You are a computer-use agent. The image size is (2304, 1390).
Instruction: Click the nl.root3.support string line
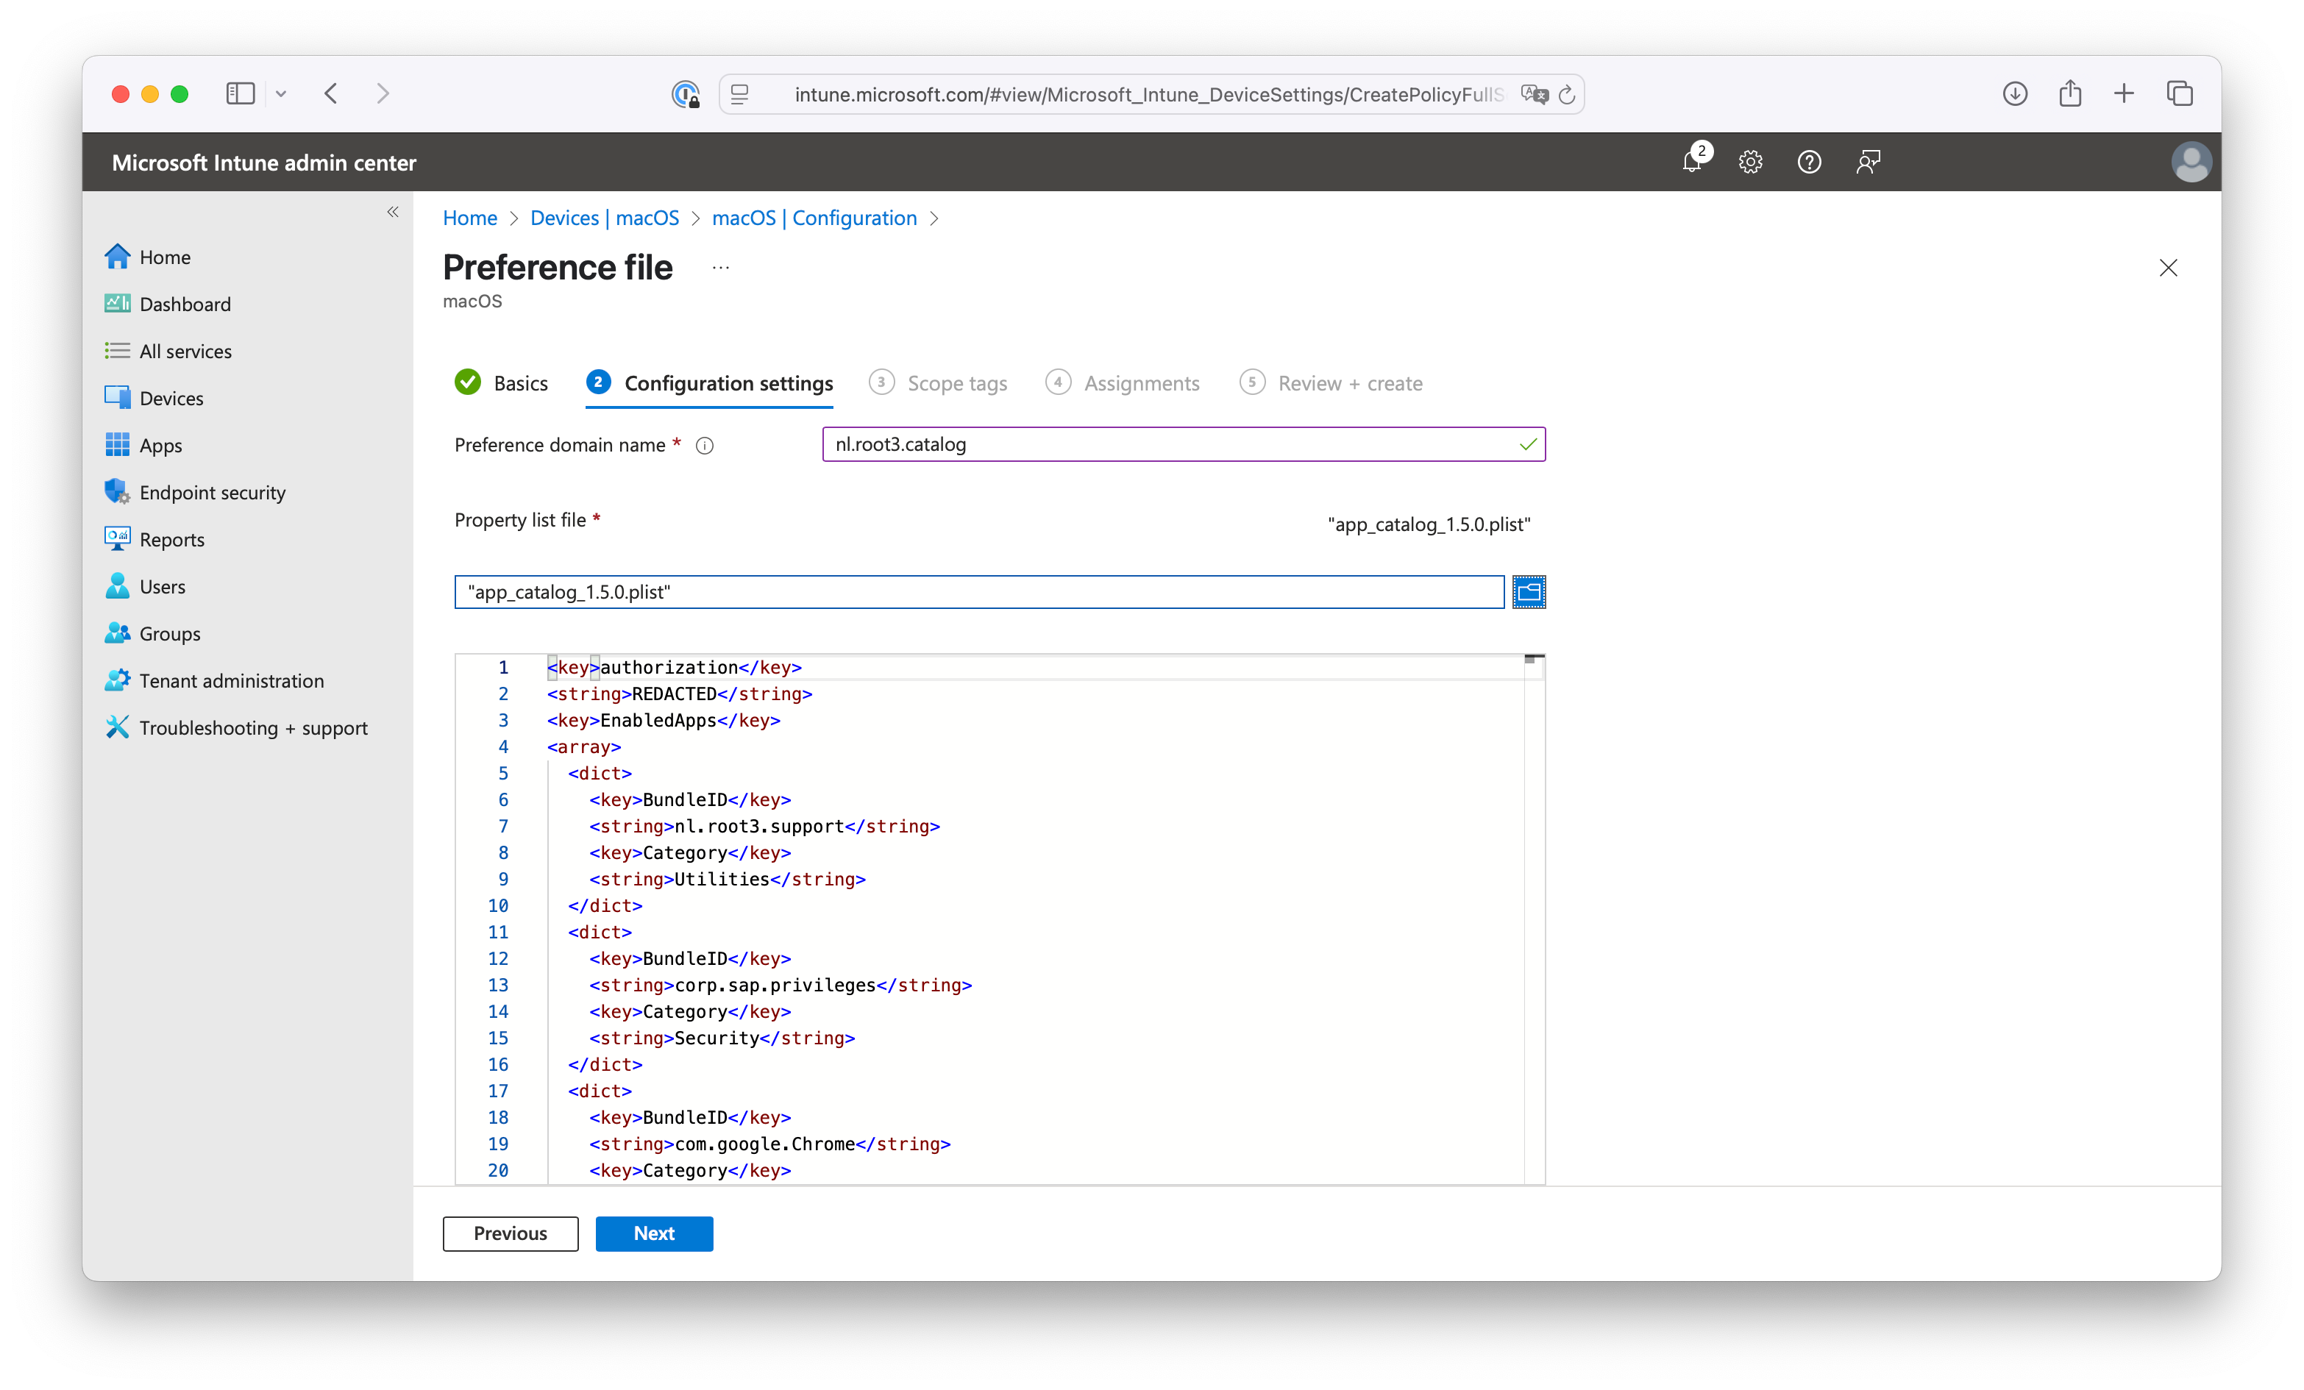coord(765,826)
